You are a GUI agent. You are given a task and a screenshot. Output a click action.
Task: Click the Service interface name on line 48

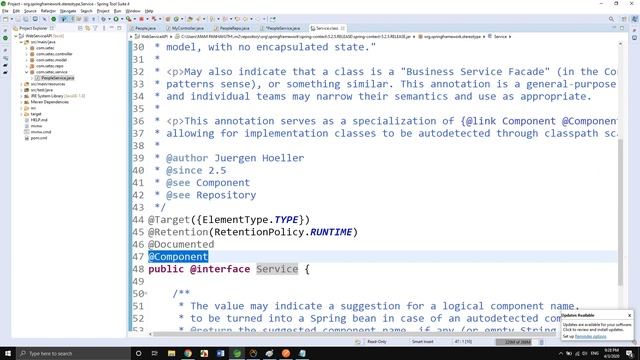coord(277,269)
